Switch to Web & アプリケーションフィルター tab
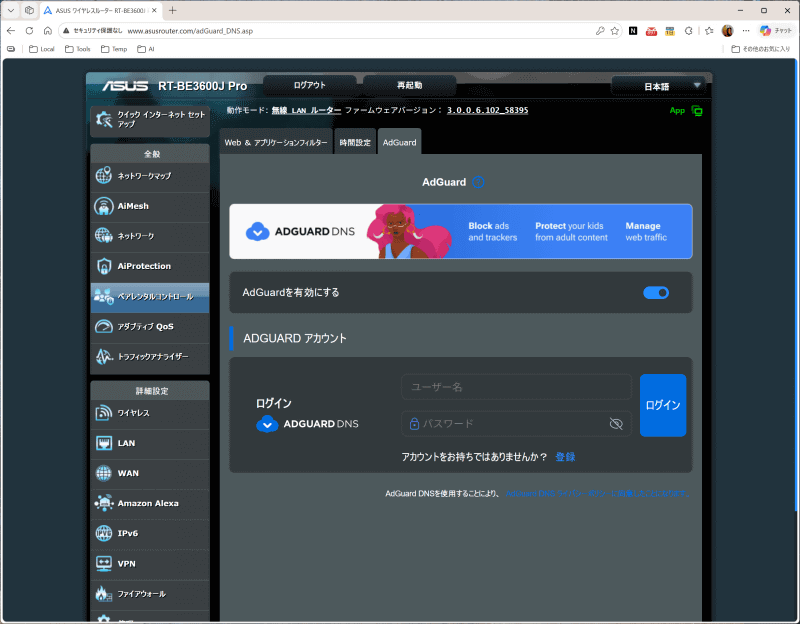 click(276, 142)
